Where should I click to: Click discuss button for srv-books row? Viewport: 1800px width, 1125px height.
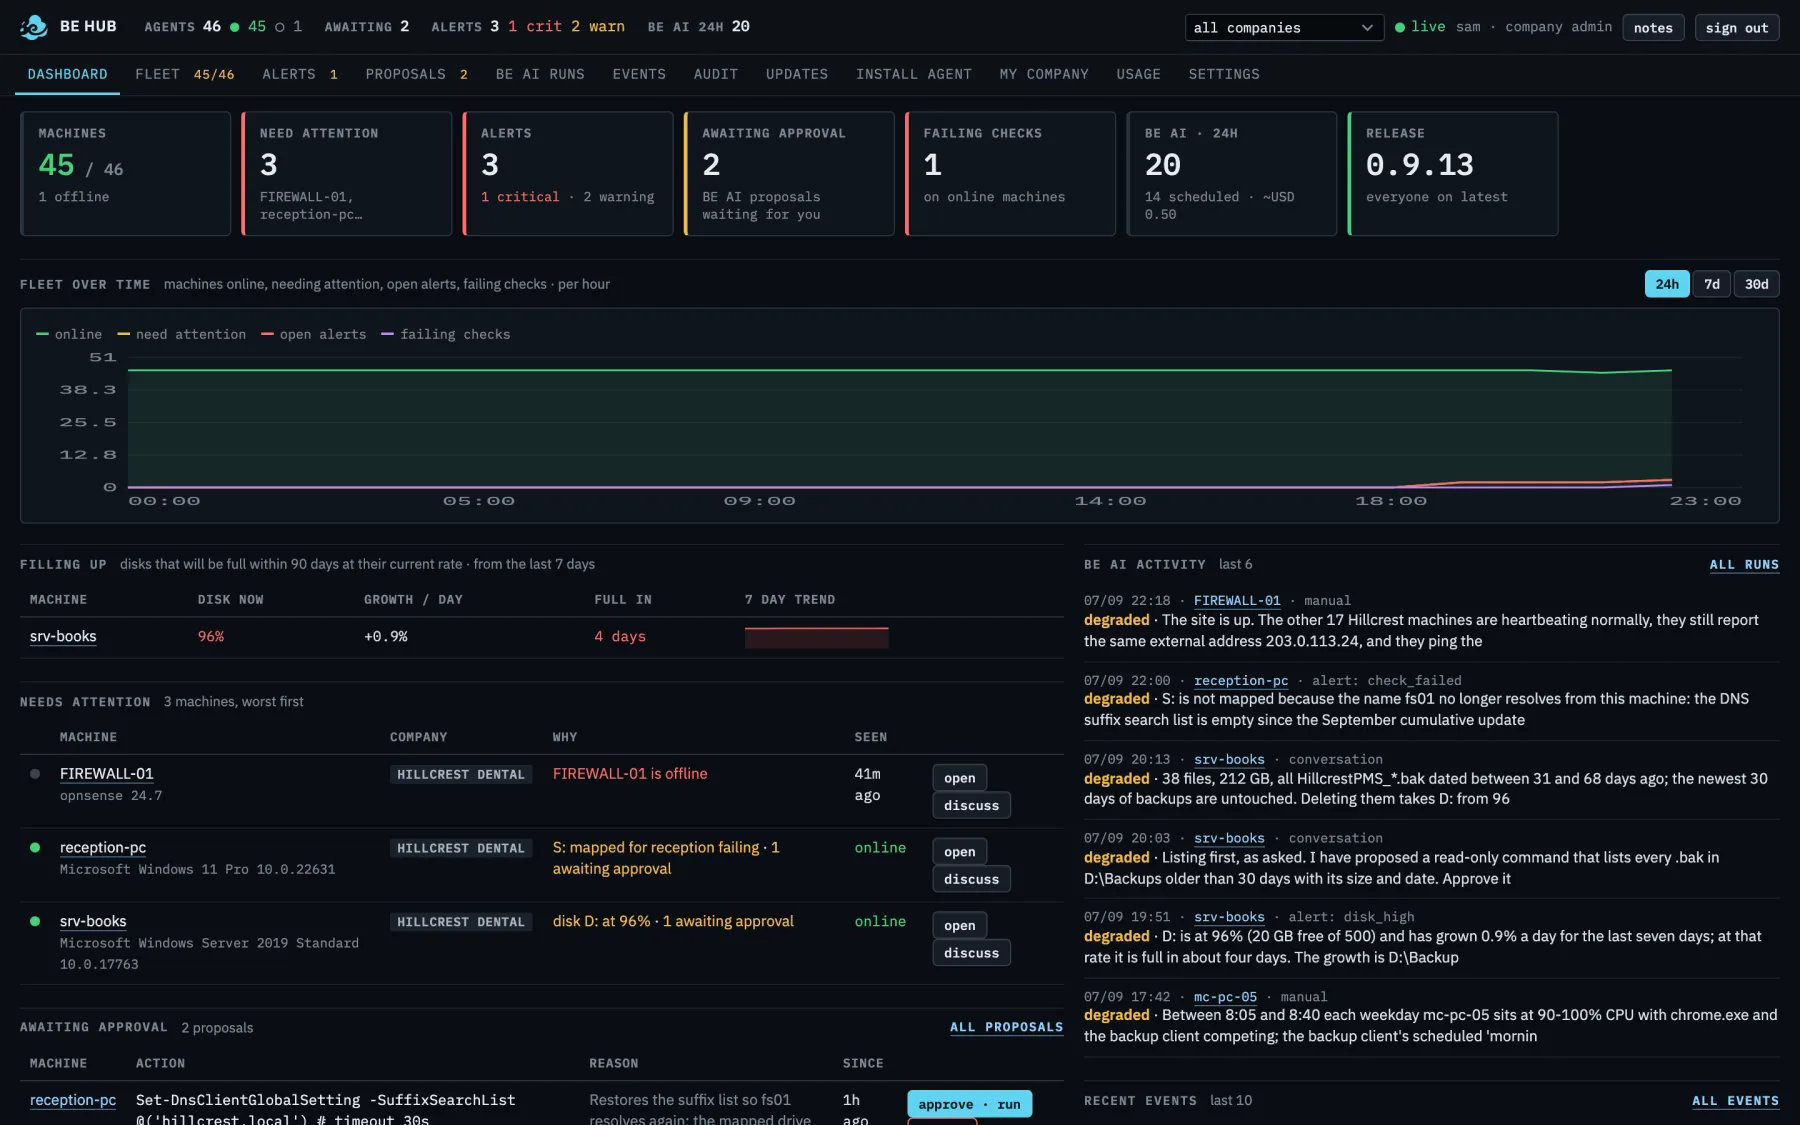971,953
